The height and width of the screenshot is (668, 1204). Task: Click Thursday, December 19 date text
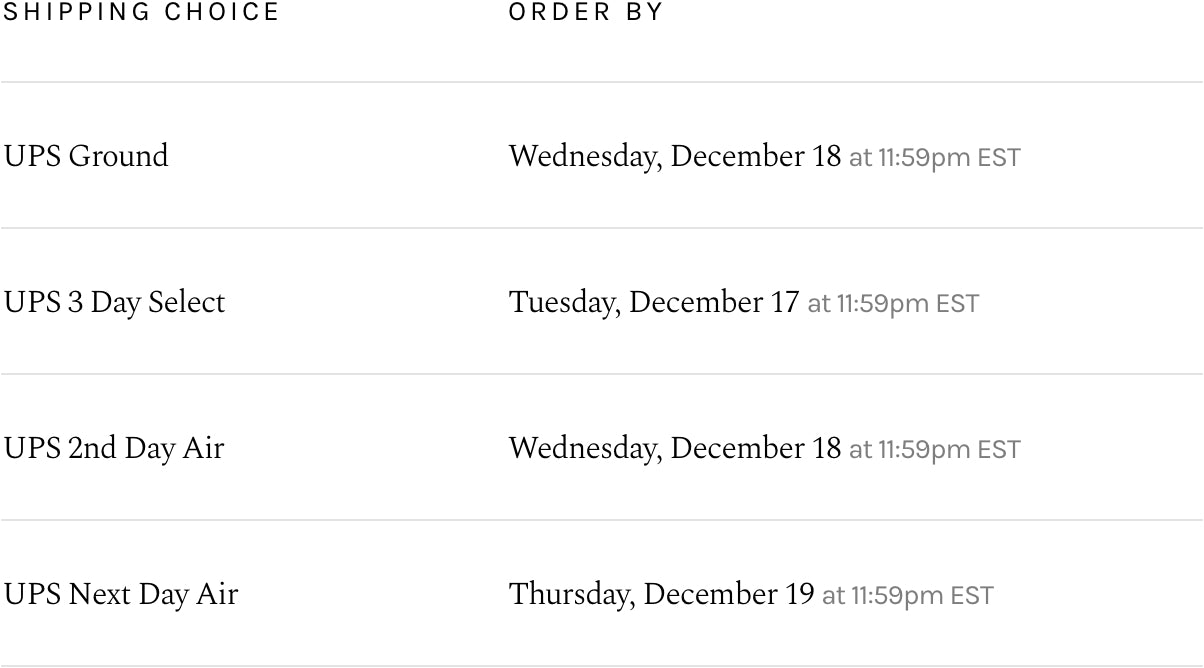coord(661,594)
